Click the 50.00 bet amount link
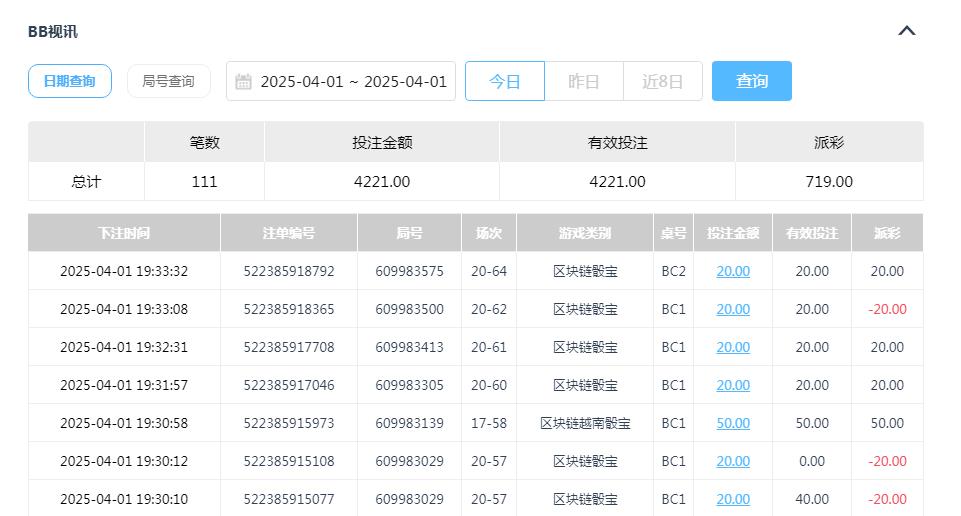This screenshot has width=961, height=516. click(x=732, y=423)
